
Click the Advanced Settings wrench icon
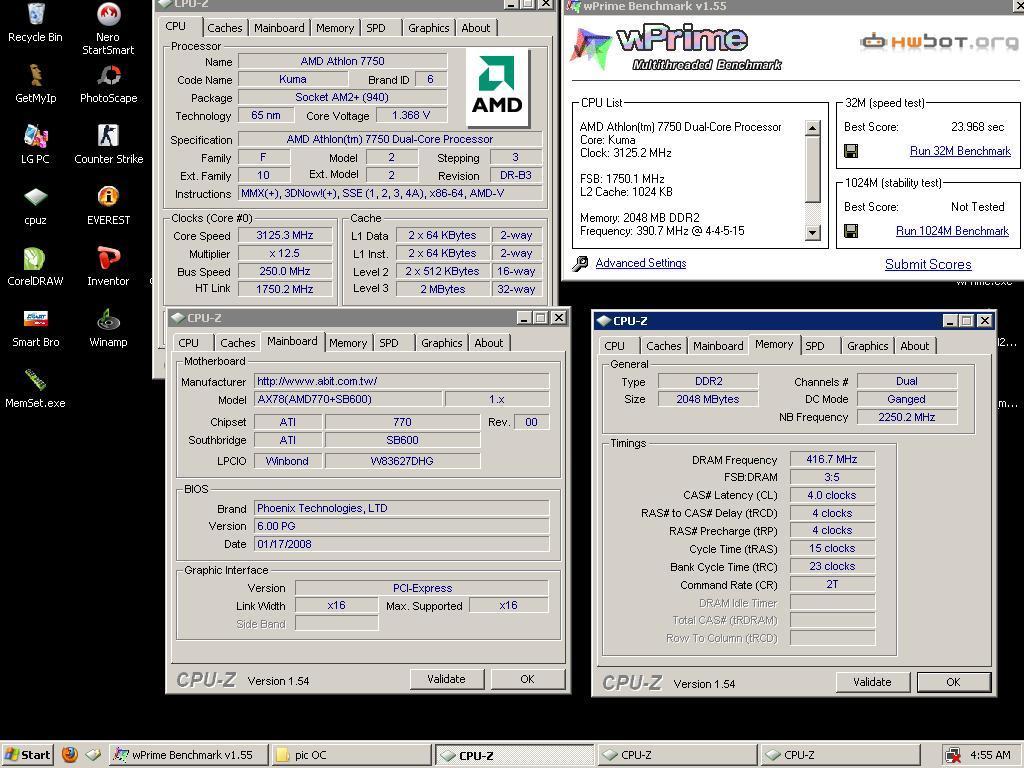tap(580, 263)
